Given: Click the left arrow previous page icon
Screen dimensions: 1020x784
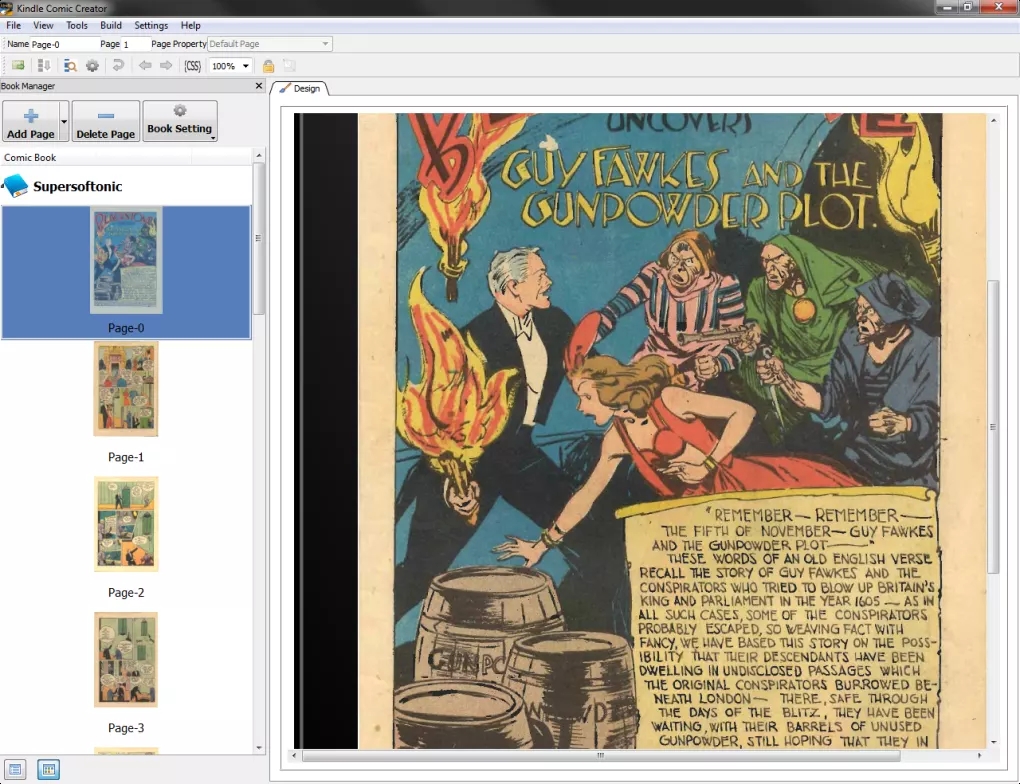Looking at the screenshot, I should pos(145,66).
